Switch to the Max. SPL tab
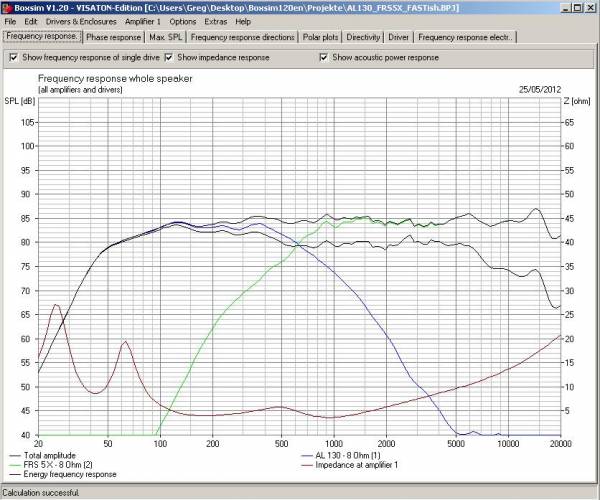600x500 pixels. click(x=166, y=37)
